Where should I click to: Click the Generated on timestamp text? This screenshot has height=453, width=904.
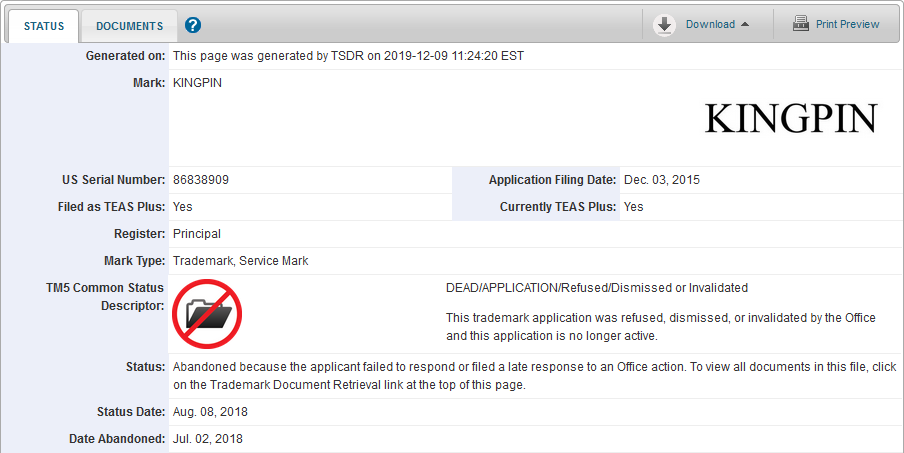coord(348,56)
